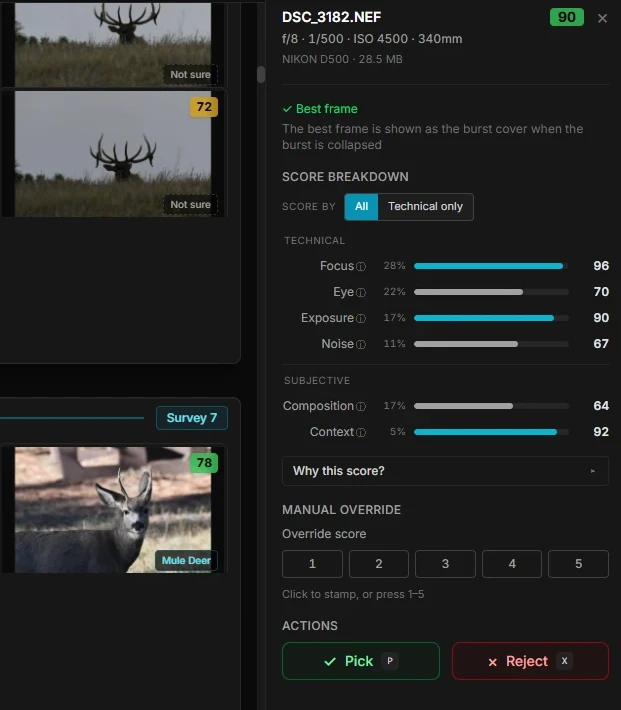Open the Mule Deer thumbnail scored 78
The width and height of the screenshot is (621, 710).
[113, 510]
